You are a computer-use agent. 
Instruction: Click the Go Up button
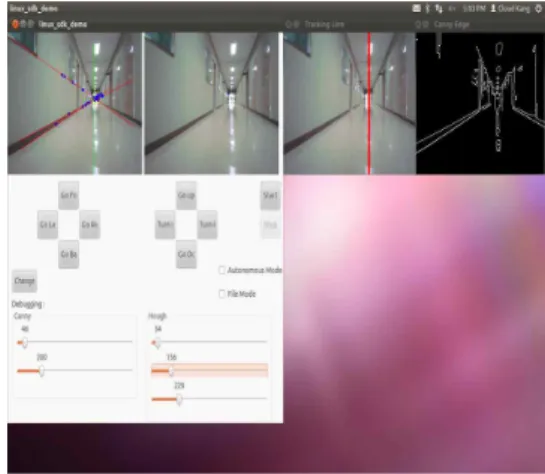coord(186,196)
